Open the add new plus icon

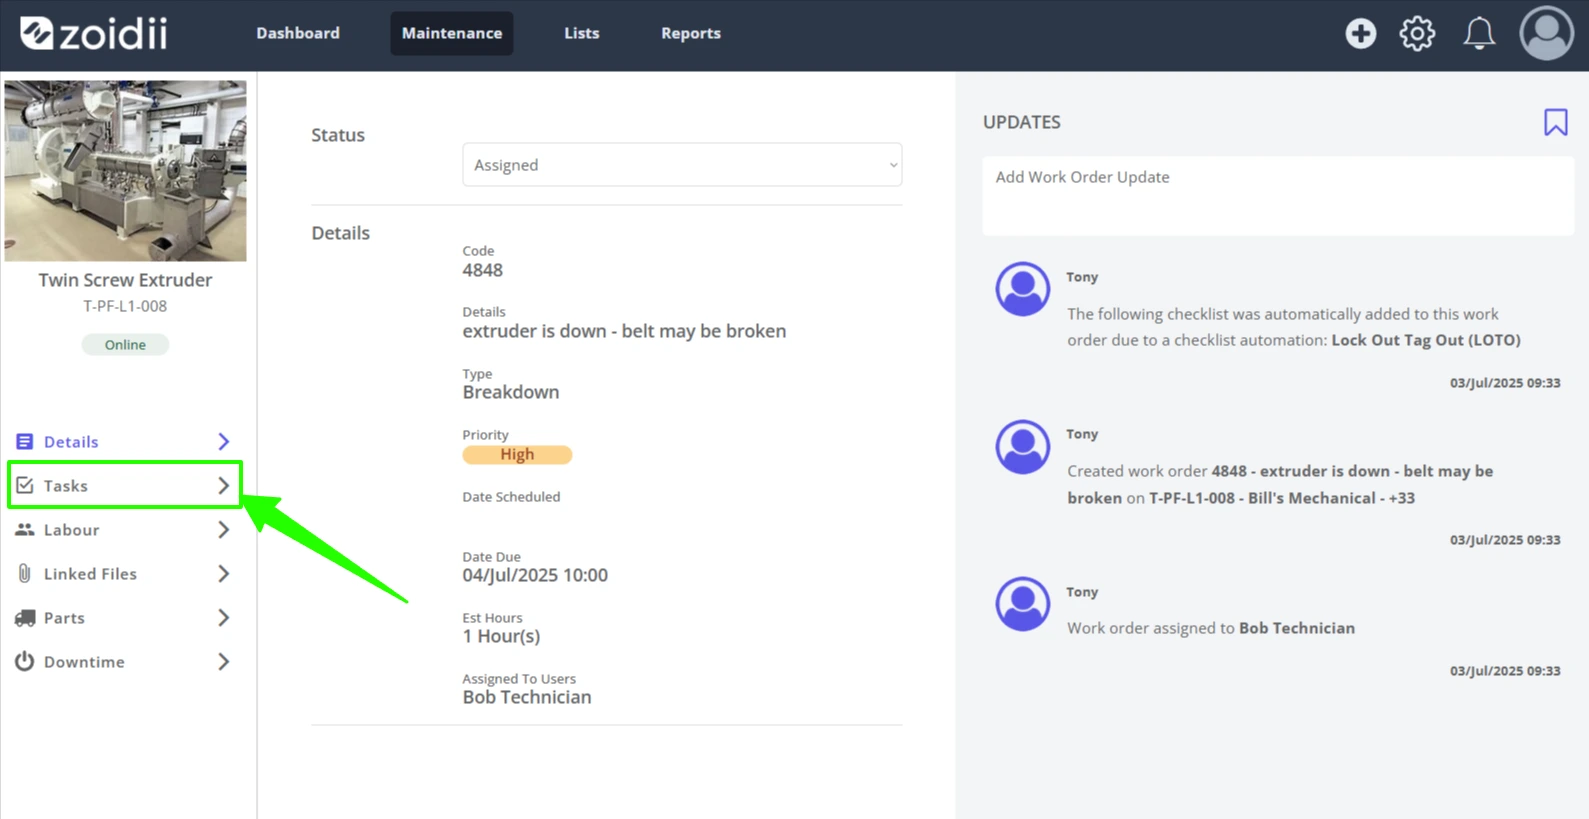(x=1360, y=33)
